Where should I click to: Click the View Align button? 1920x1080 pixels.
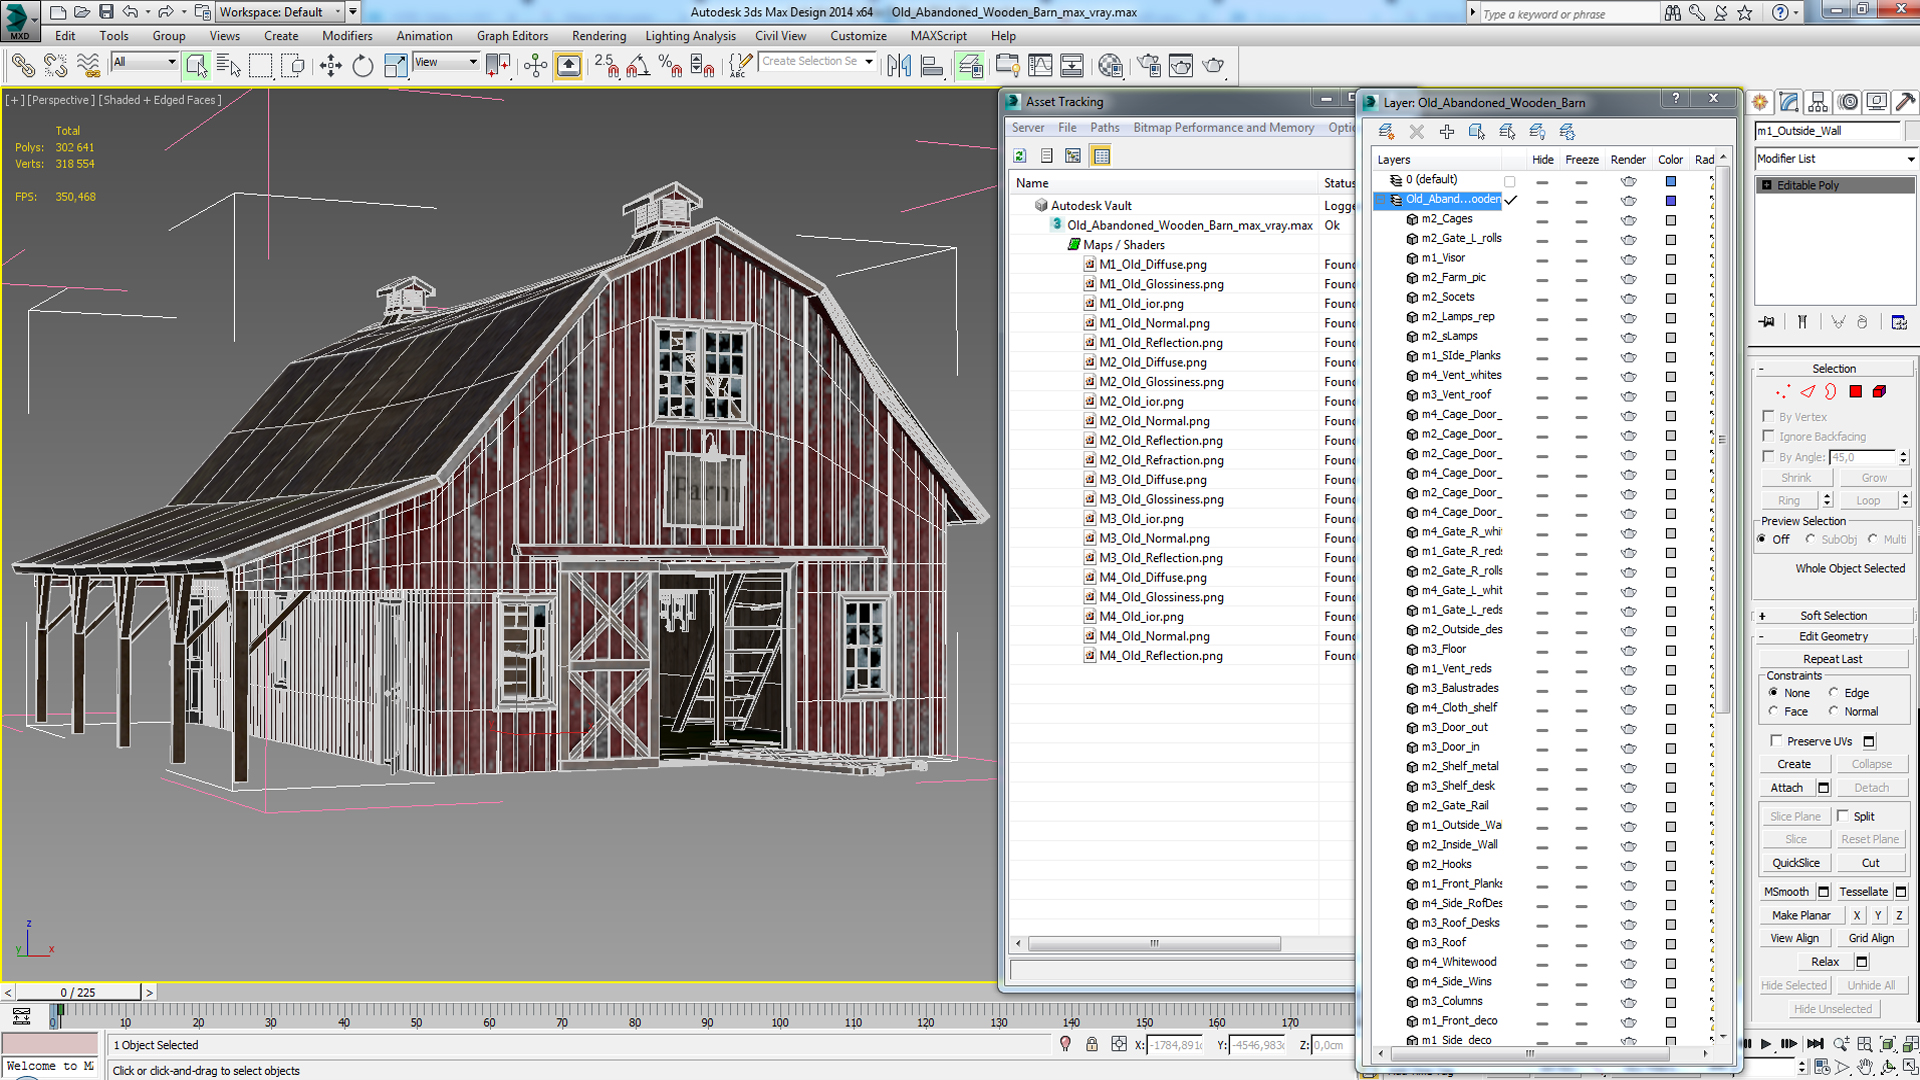coord(1794,938)
